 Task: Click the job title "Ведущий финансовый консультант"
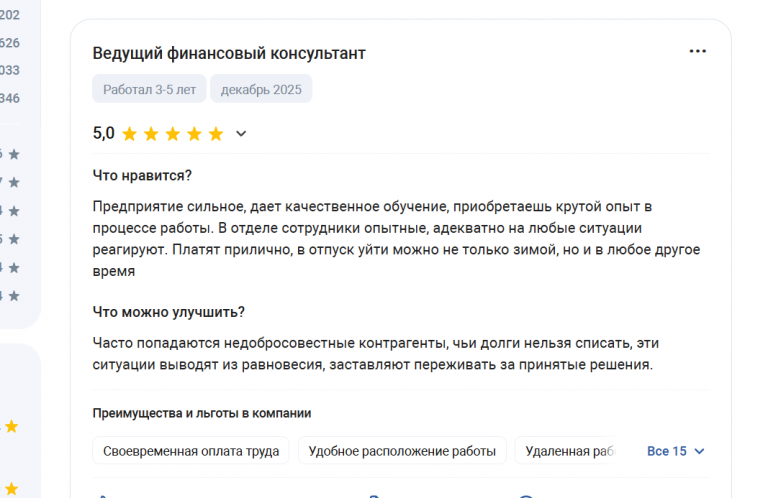(229, 53)
